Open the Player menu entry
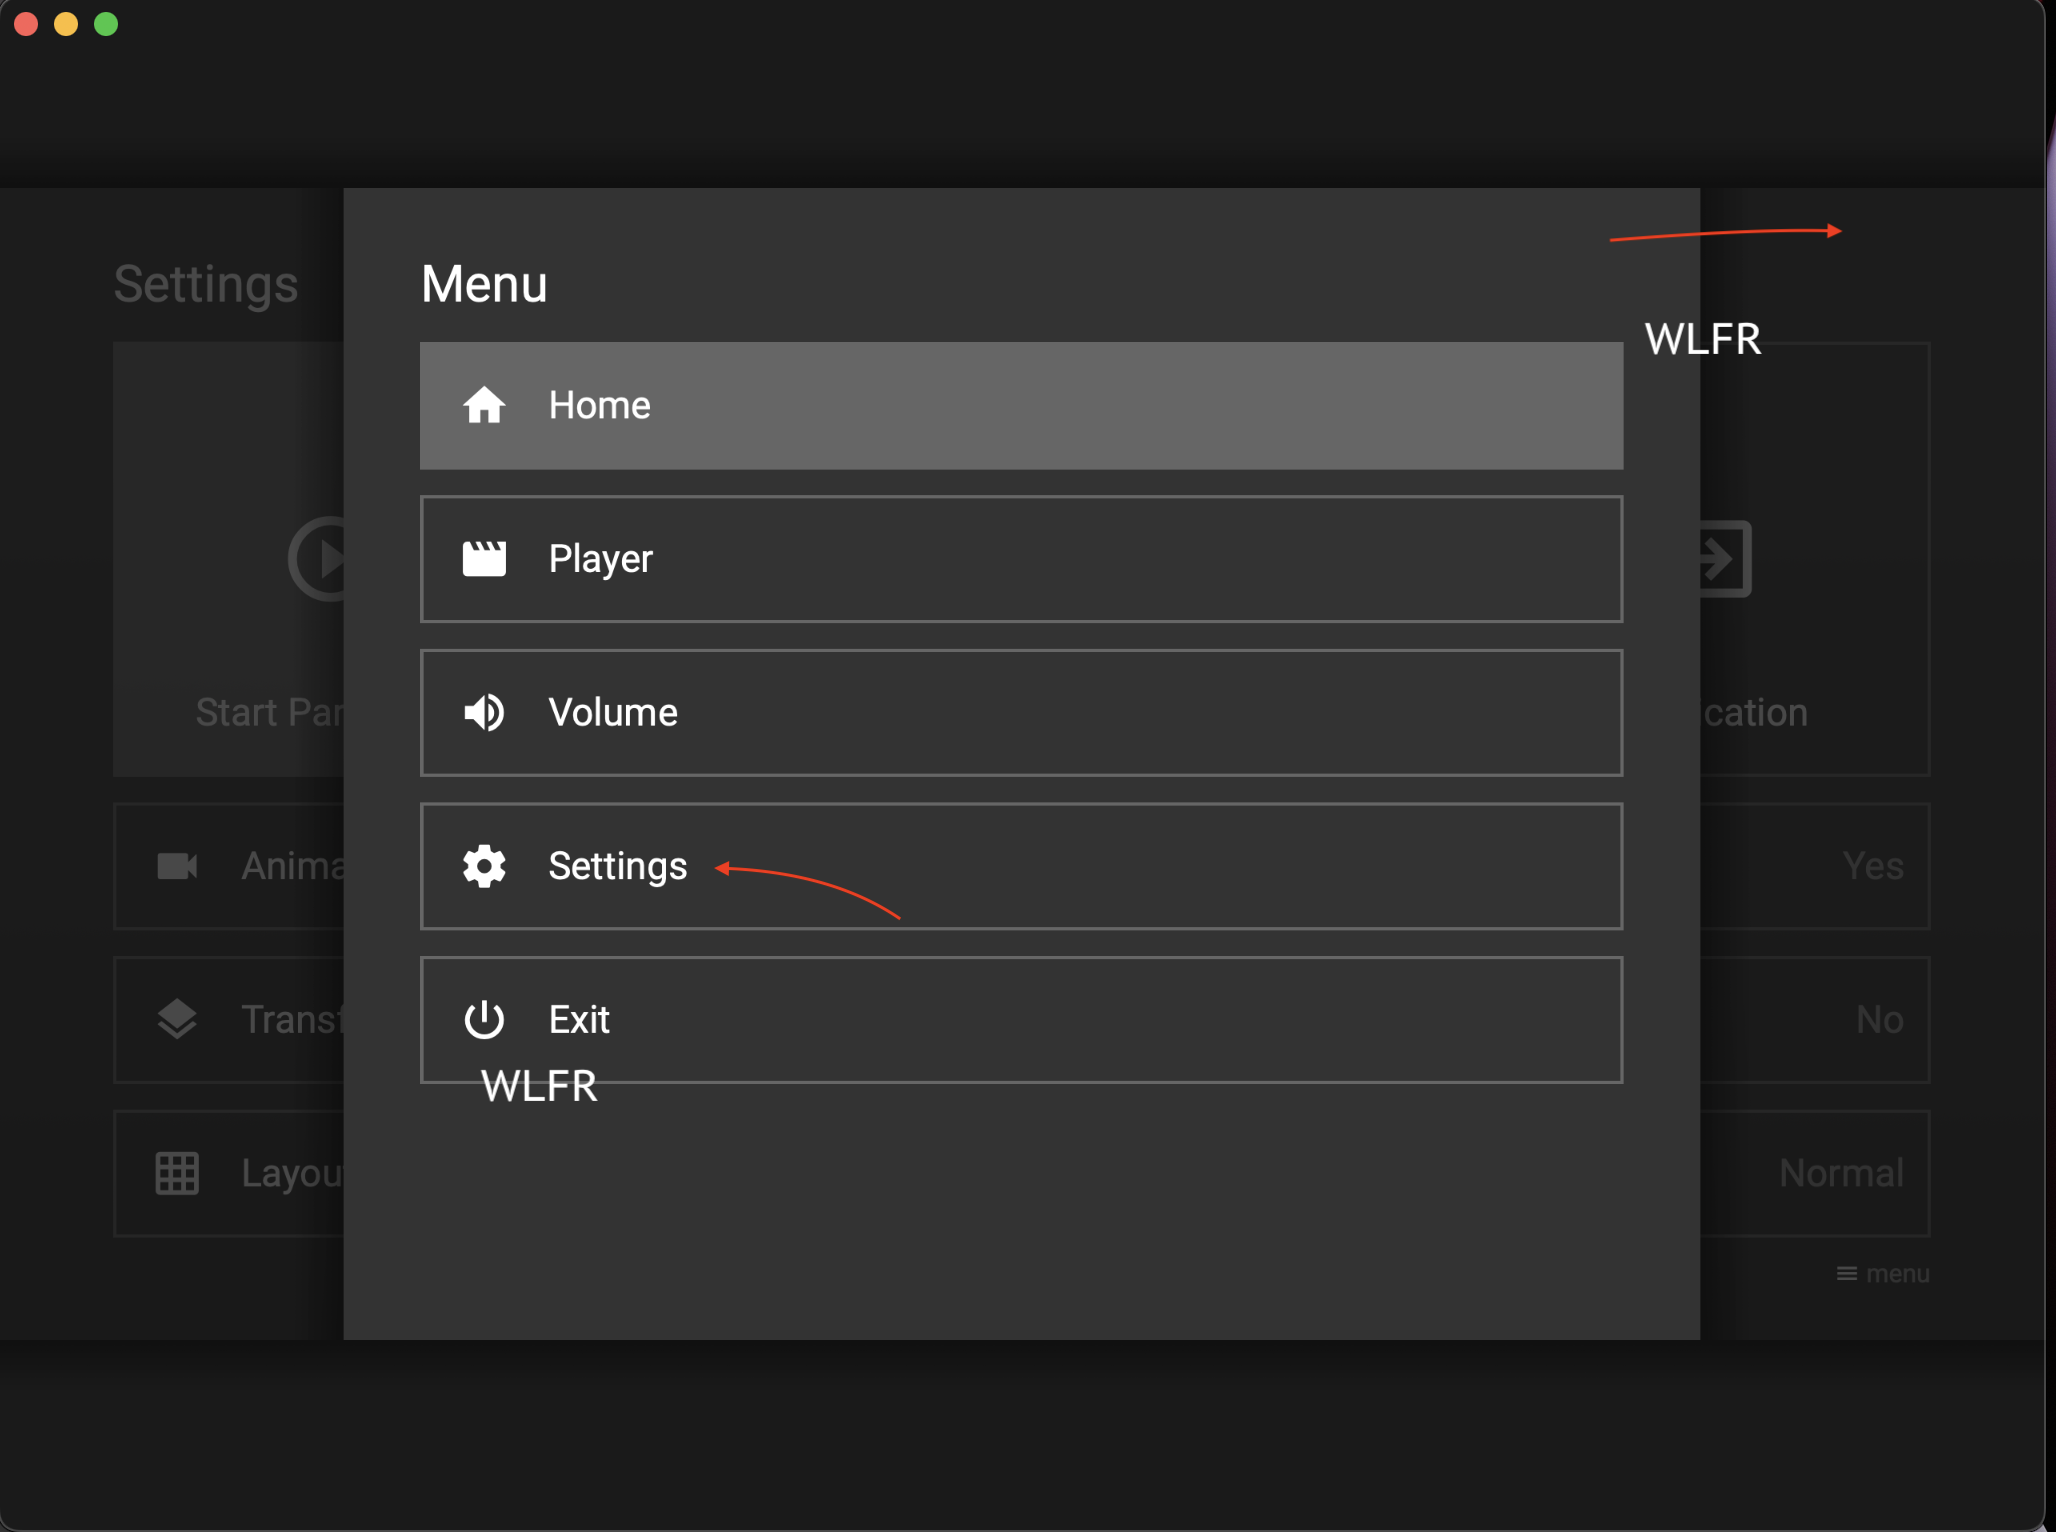The height and width of the screenshot is (1532, 2056). click(x=1020, y=559)
